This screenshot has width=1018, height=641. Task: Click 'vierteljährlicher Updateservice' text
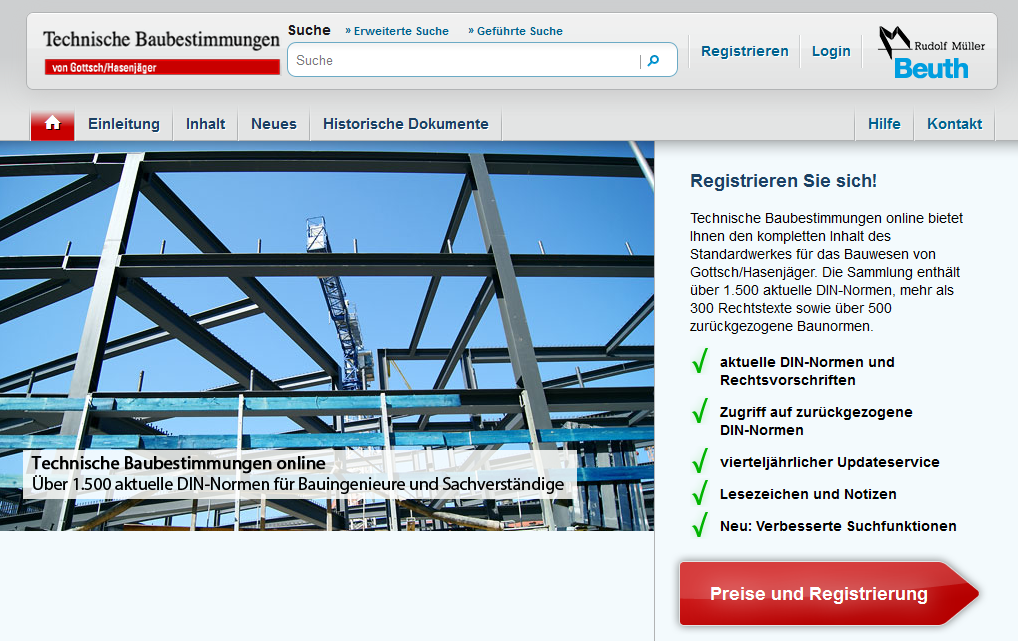(830, 462)
